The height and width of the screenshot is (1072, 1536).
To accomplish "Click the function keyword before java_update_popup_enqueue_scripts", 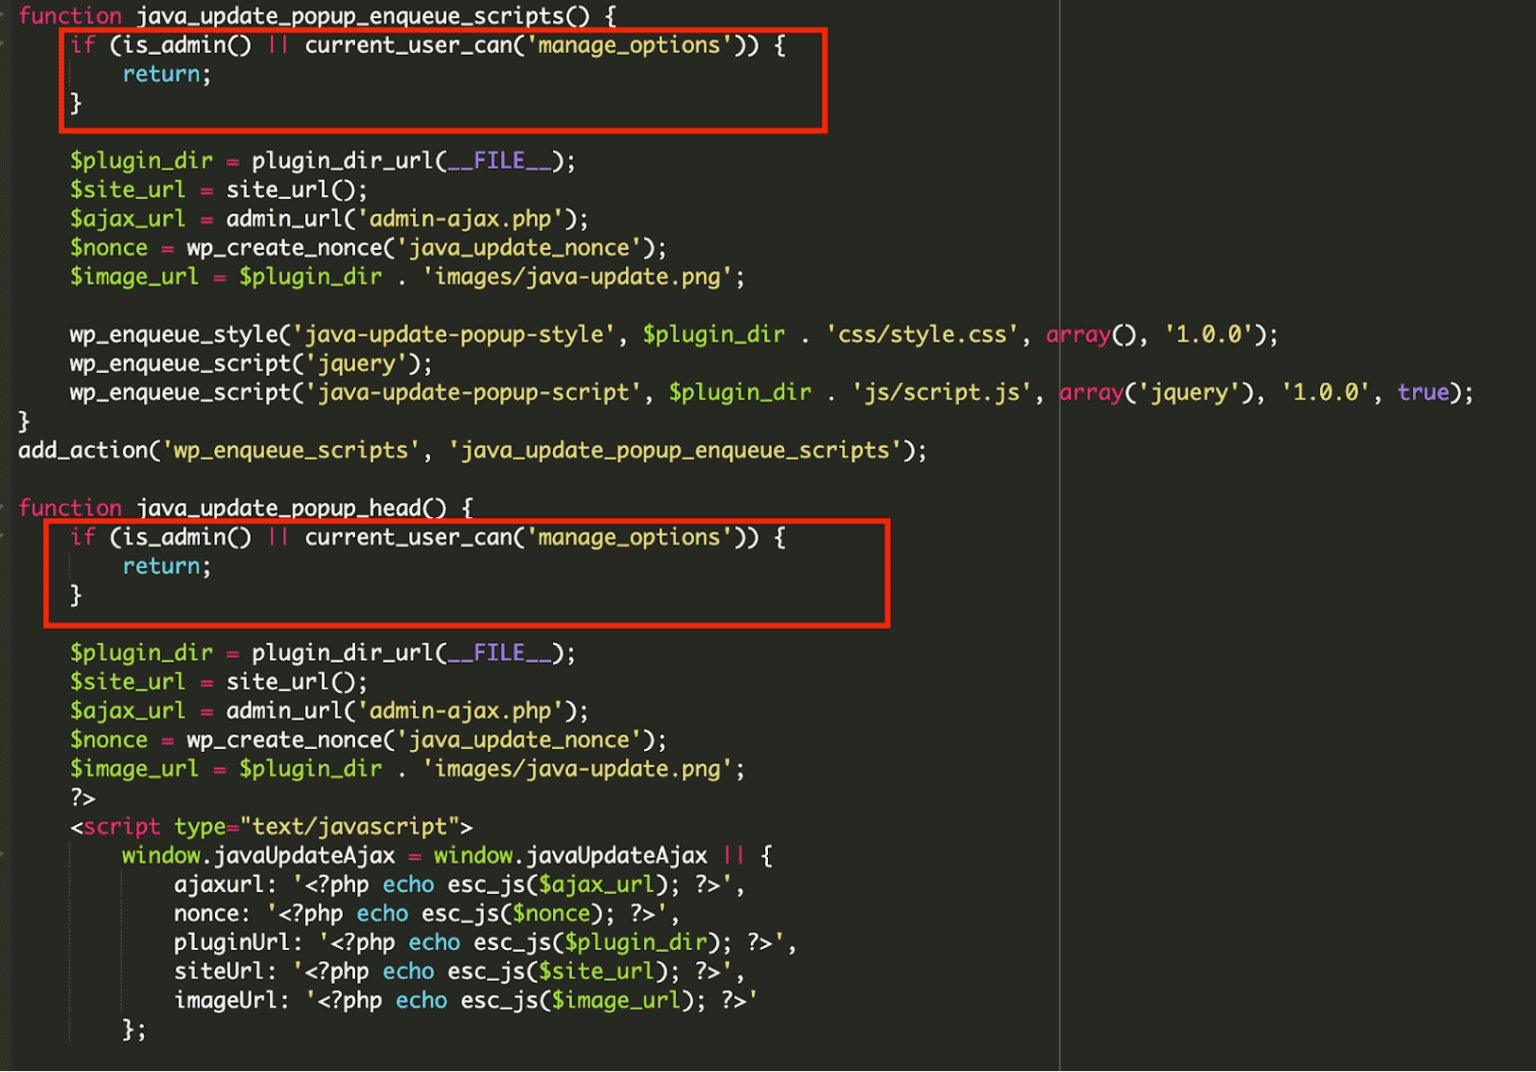I will [x=70, y=16].
